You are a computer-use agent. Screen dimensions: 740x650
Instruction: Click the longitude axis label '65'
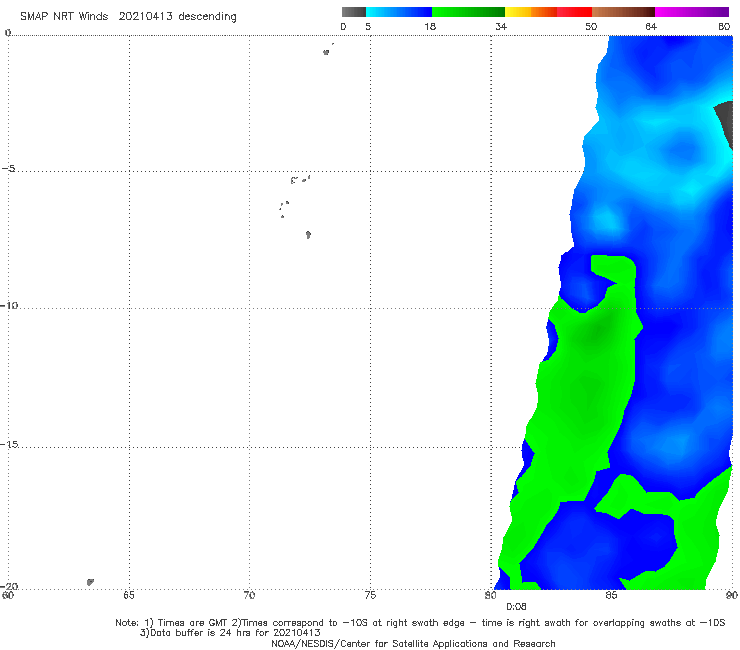click(x=129, y=595)
